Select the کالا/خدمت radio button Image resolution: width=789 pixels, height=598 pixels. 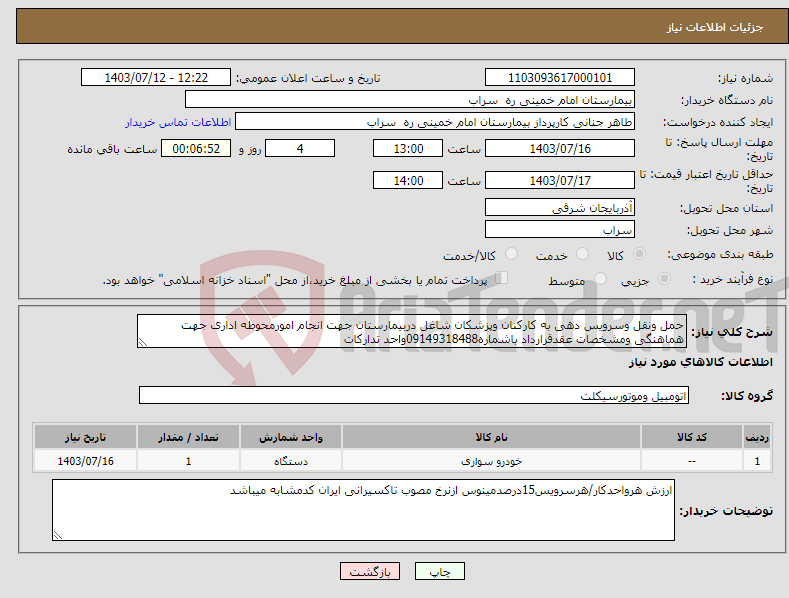click(511, 254)
